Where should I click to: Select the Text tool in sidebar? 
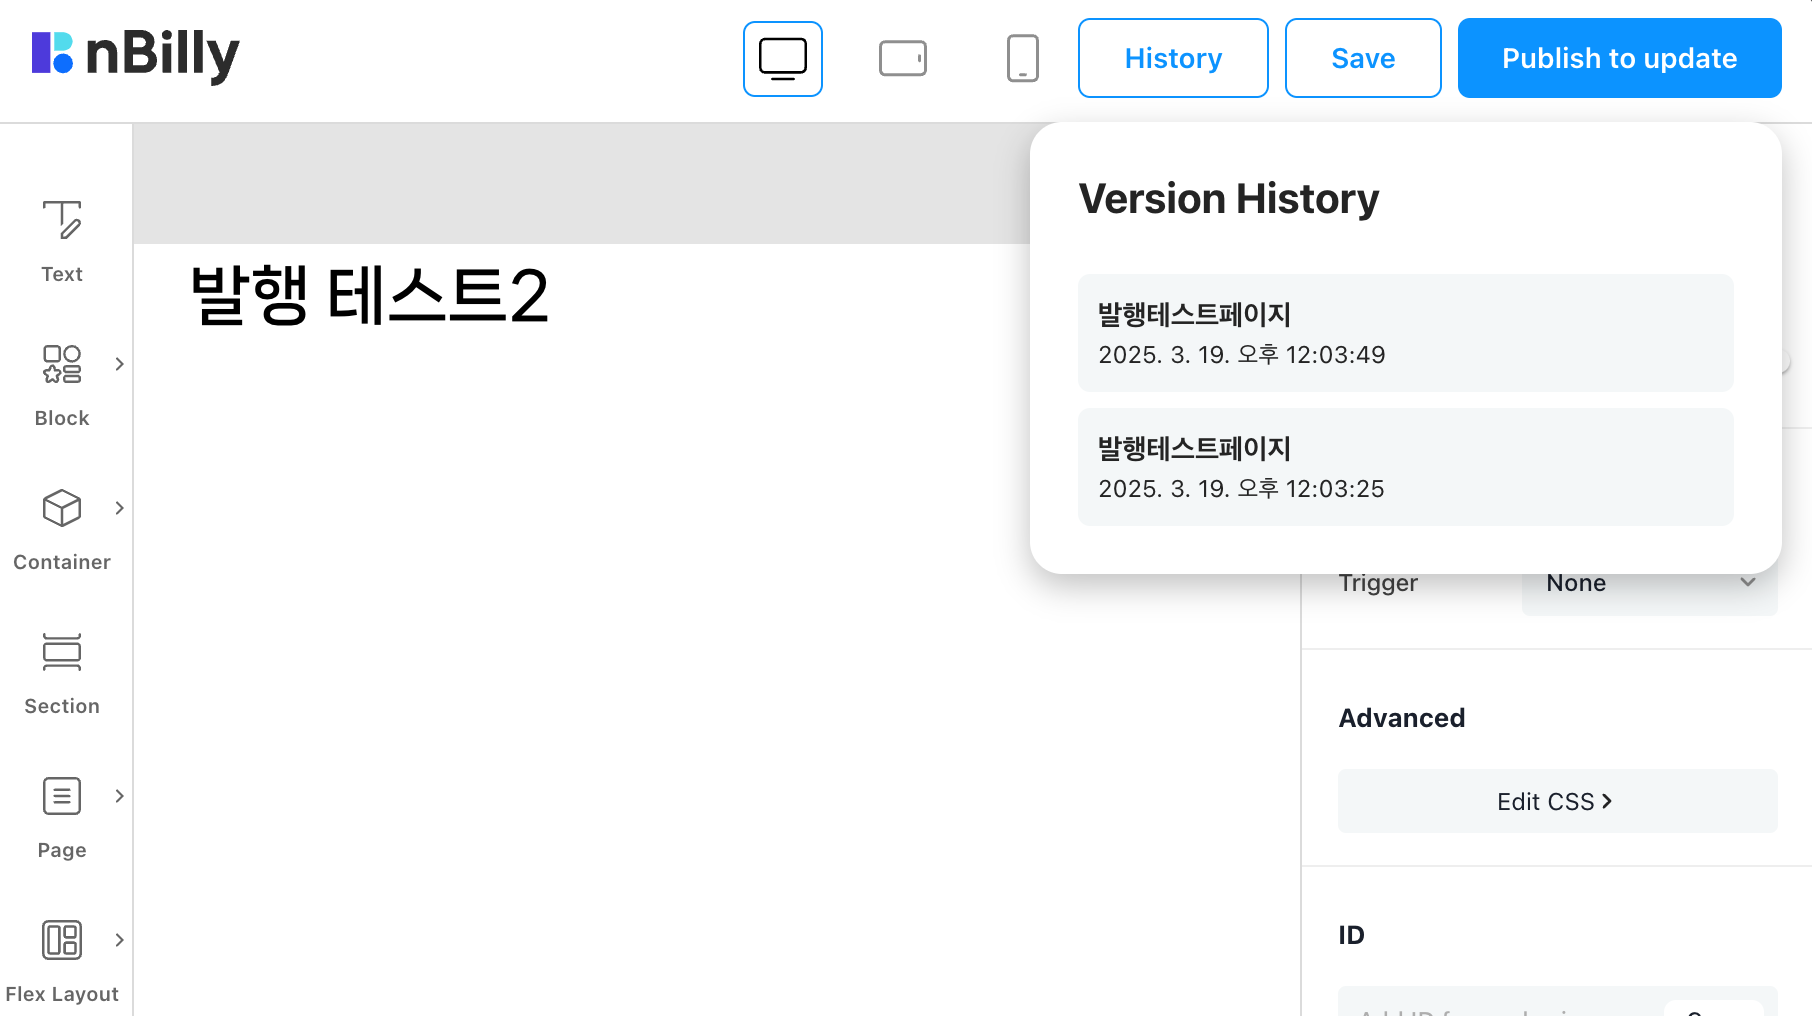pyautogui.click(x=62, y=241)
